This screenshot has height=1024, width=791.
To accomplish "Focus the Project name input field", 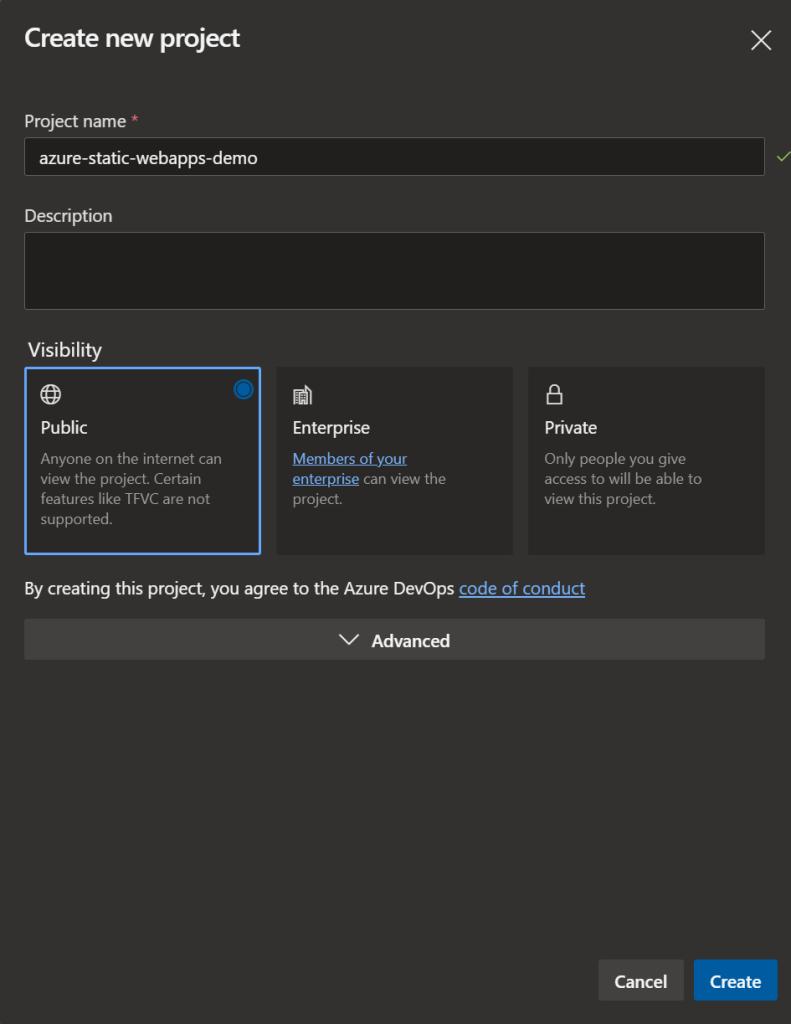I will click(395, 157).
